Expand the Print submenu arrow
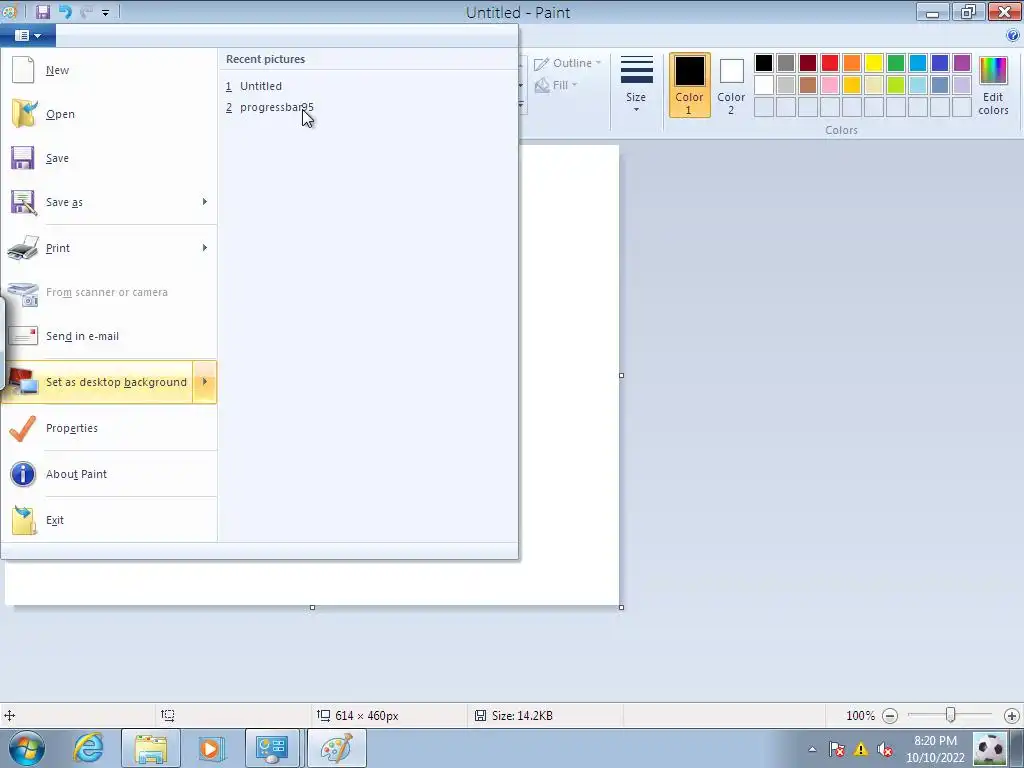Viewport: 1024px width, 768px height. point(204,248)
